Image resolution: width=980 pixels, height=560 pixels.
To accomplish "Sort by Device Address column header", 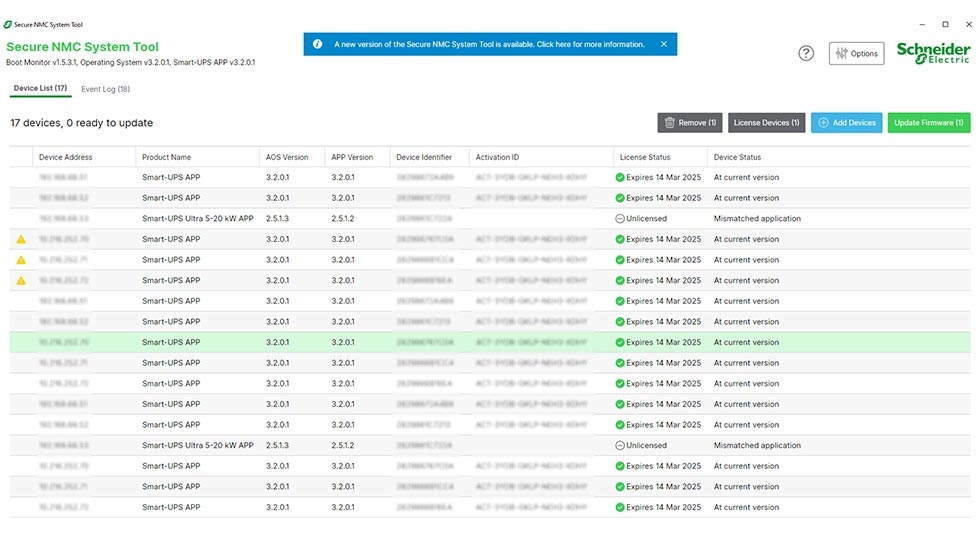I will 66,157.
